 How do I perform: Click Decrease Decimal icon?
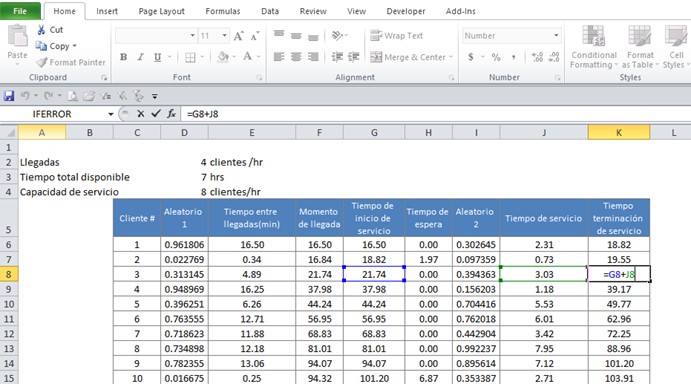[x=554, y=57]
